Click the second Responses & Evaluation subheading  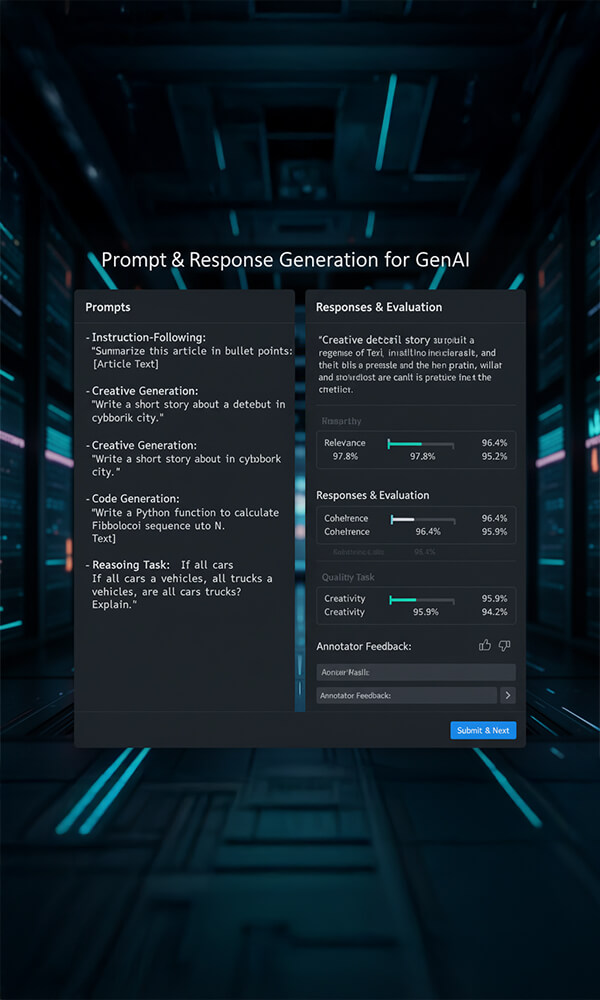[372, 495]
